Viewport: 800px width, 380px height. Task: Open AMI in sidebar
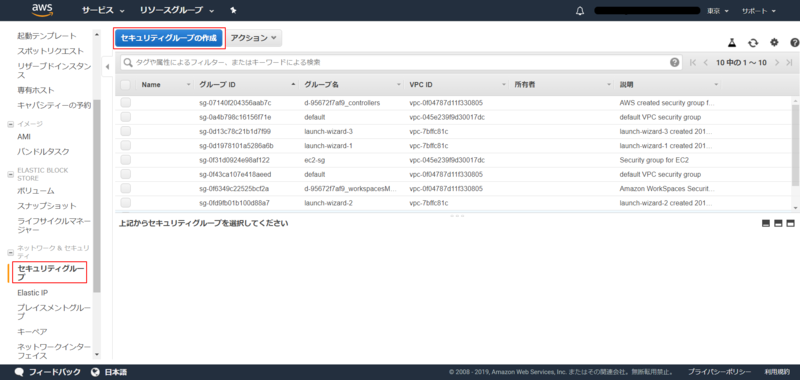[24, 137]
